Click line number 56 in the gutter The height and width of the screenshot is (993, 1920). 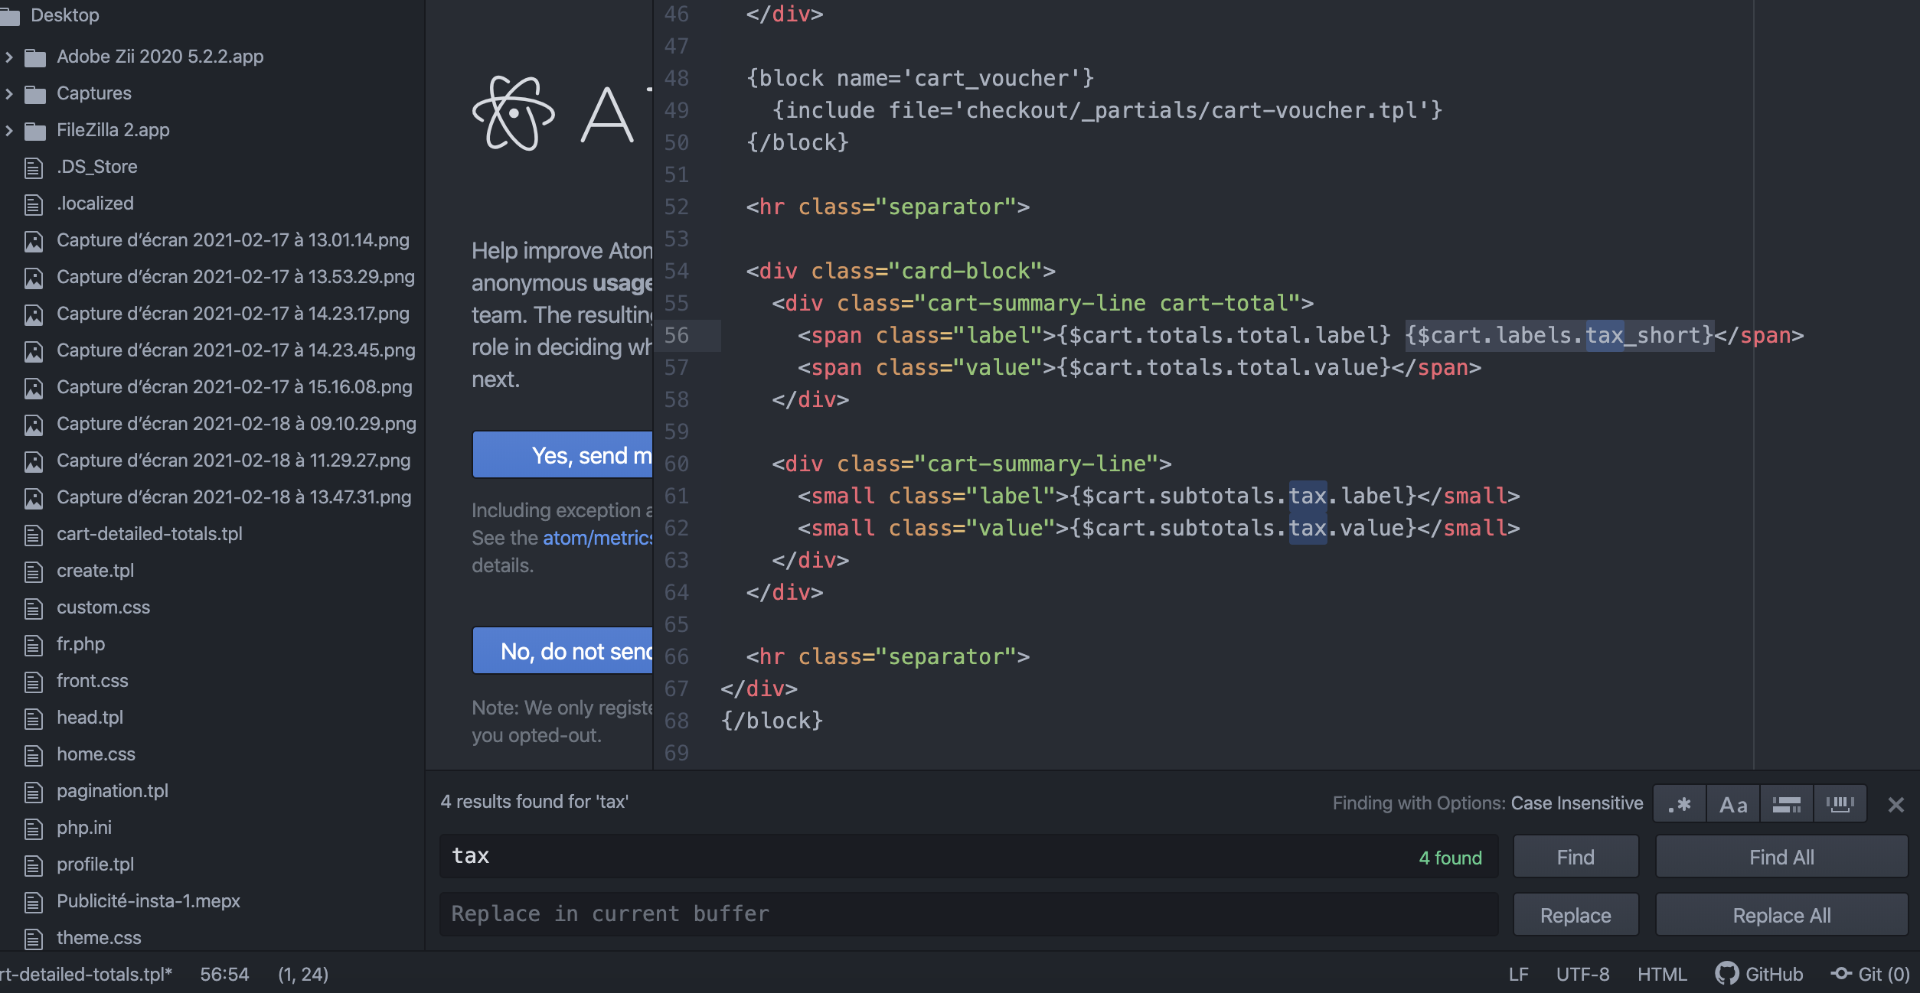(x=677, y=336)
